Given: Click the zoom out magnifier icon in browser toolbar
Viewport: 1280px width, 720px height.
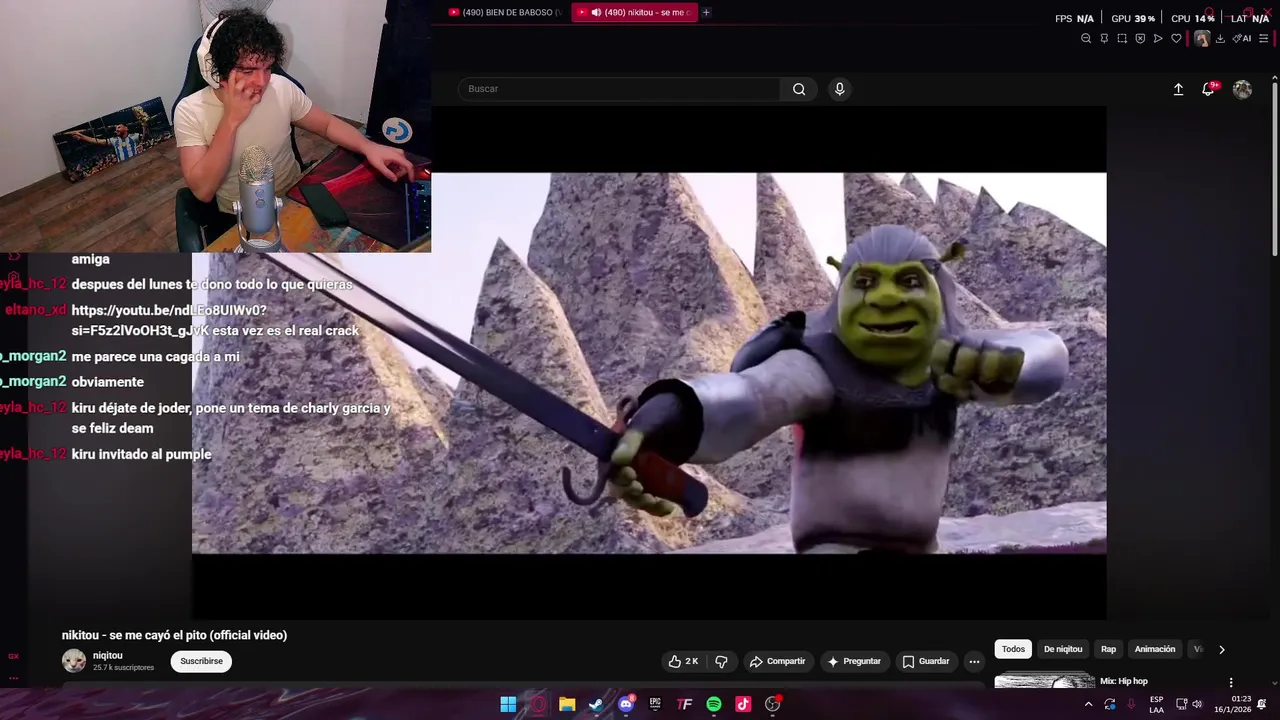Looking at the screenshot, I should tap(1086, 39).
